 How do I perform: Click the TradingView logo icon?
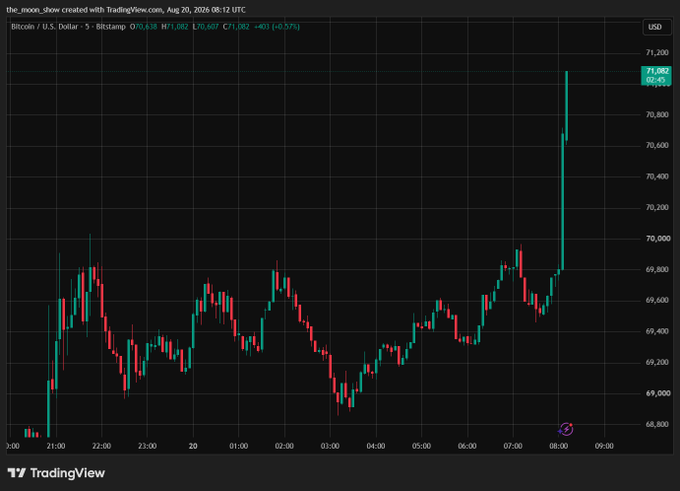pos(17,472)
